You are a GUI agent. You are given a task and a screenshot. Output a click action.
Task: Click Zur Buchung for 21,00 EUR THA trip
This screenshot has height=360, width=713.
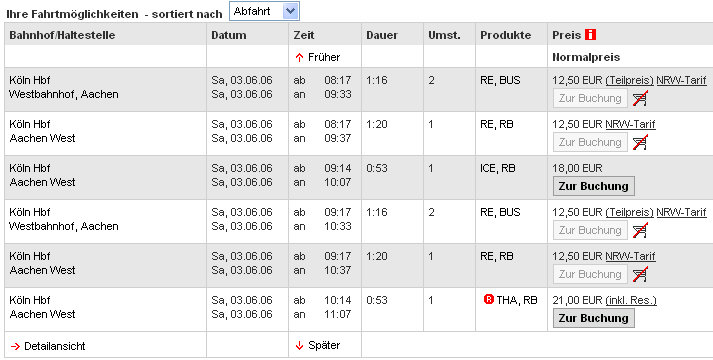593,318
